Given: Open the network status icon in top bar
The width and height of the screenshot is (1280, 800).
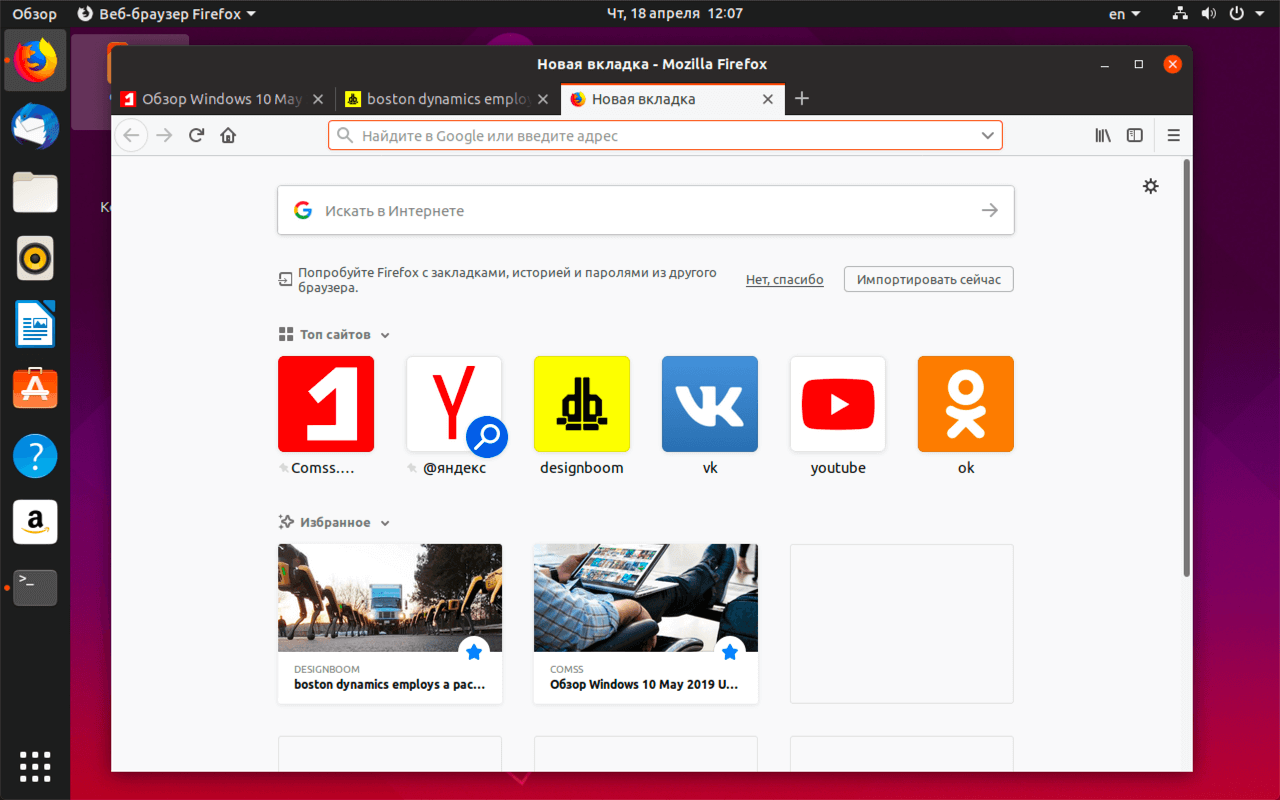Looking at the screenshot, I should (1180, 14).
